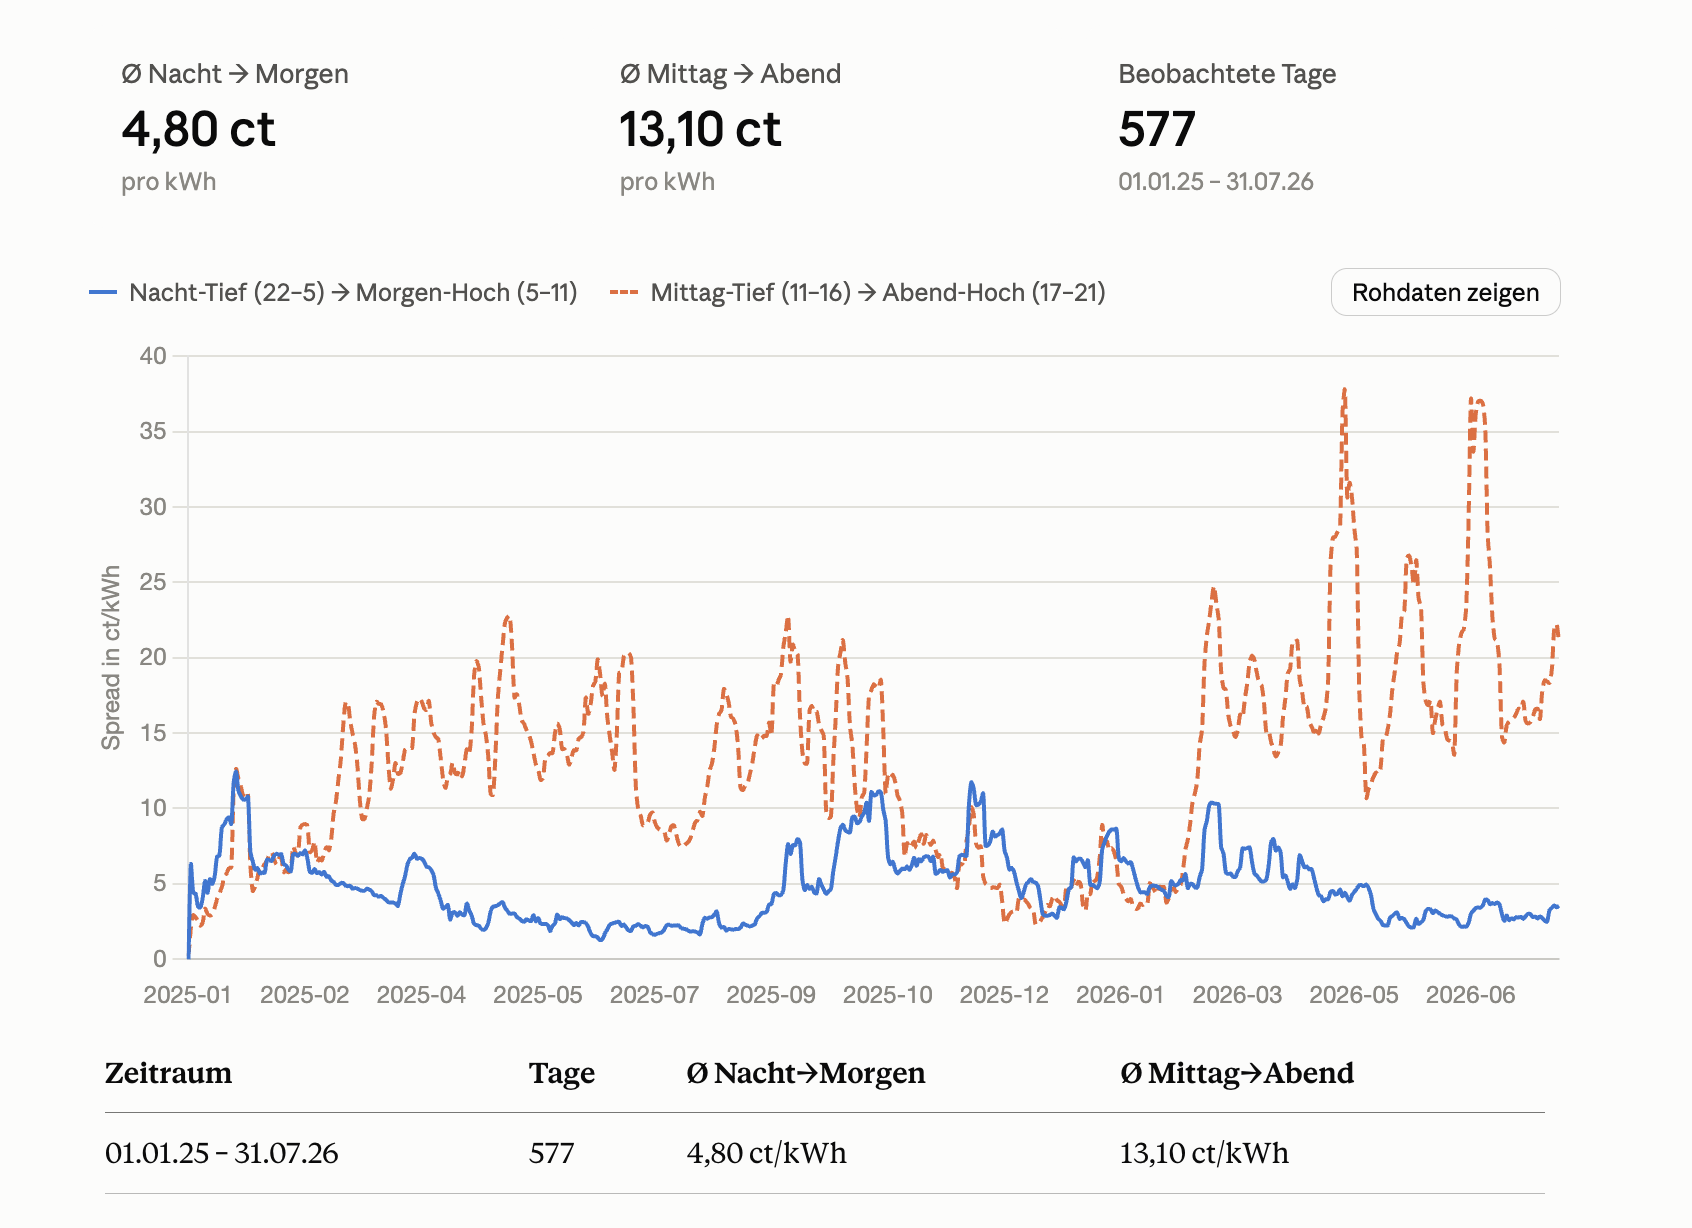Screen dimensions: 1692x1228
Task: Click the 40 y-axis tick label
Action: (153, 356)
